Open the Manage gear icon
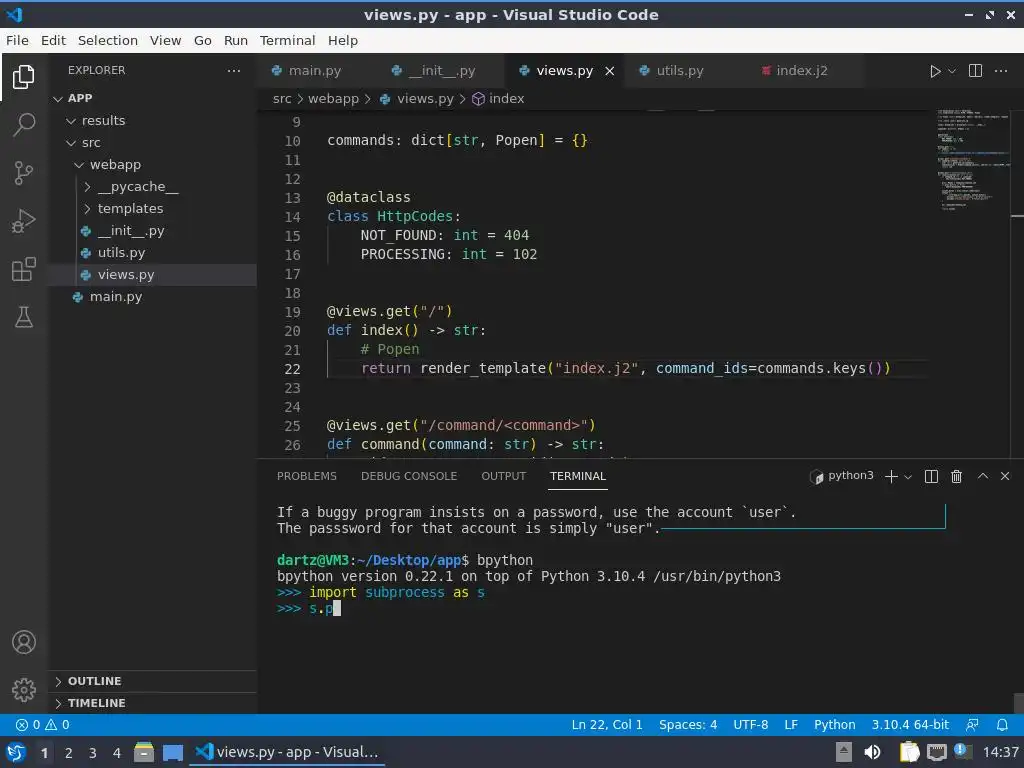The height and width of the screenshot is (768, 1024). tap(24, 690)
